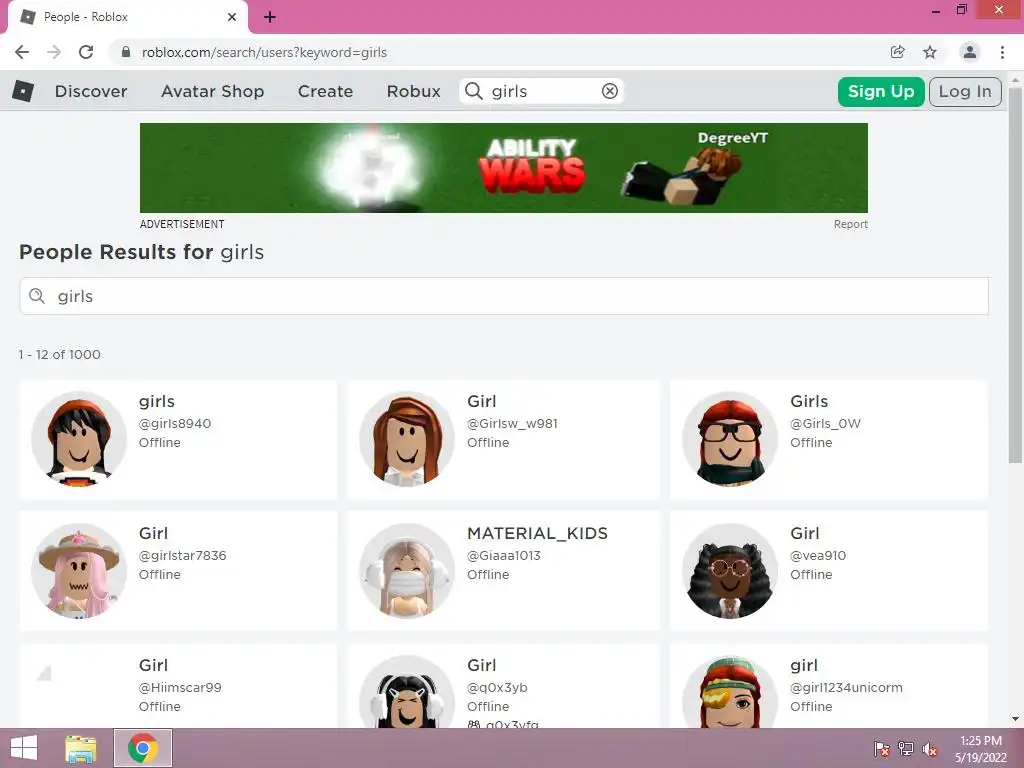Open avatar of user @q0x3yb

coord(407,692)
